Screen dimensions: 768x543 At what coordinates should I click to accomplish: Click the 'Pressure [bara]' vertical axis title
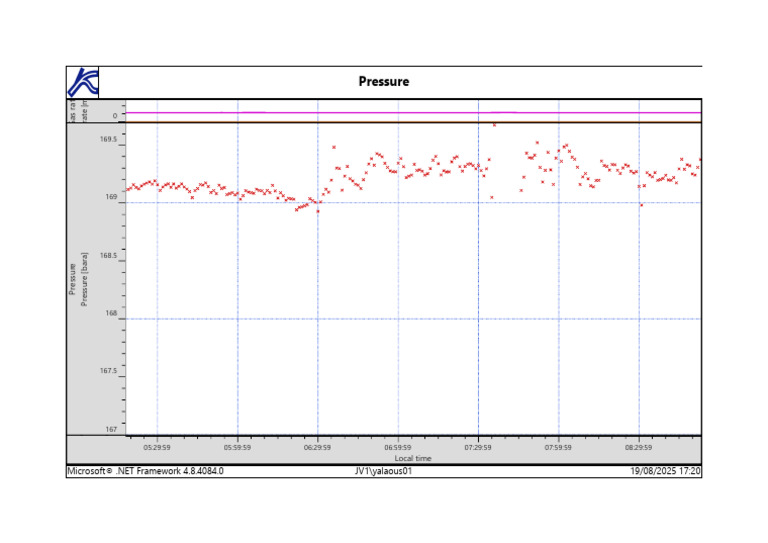[84, 280]
